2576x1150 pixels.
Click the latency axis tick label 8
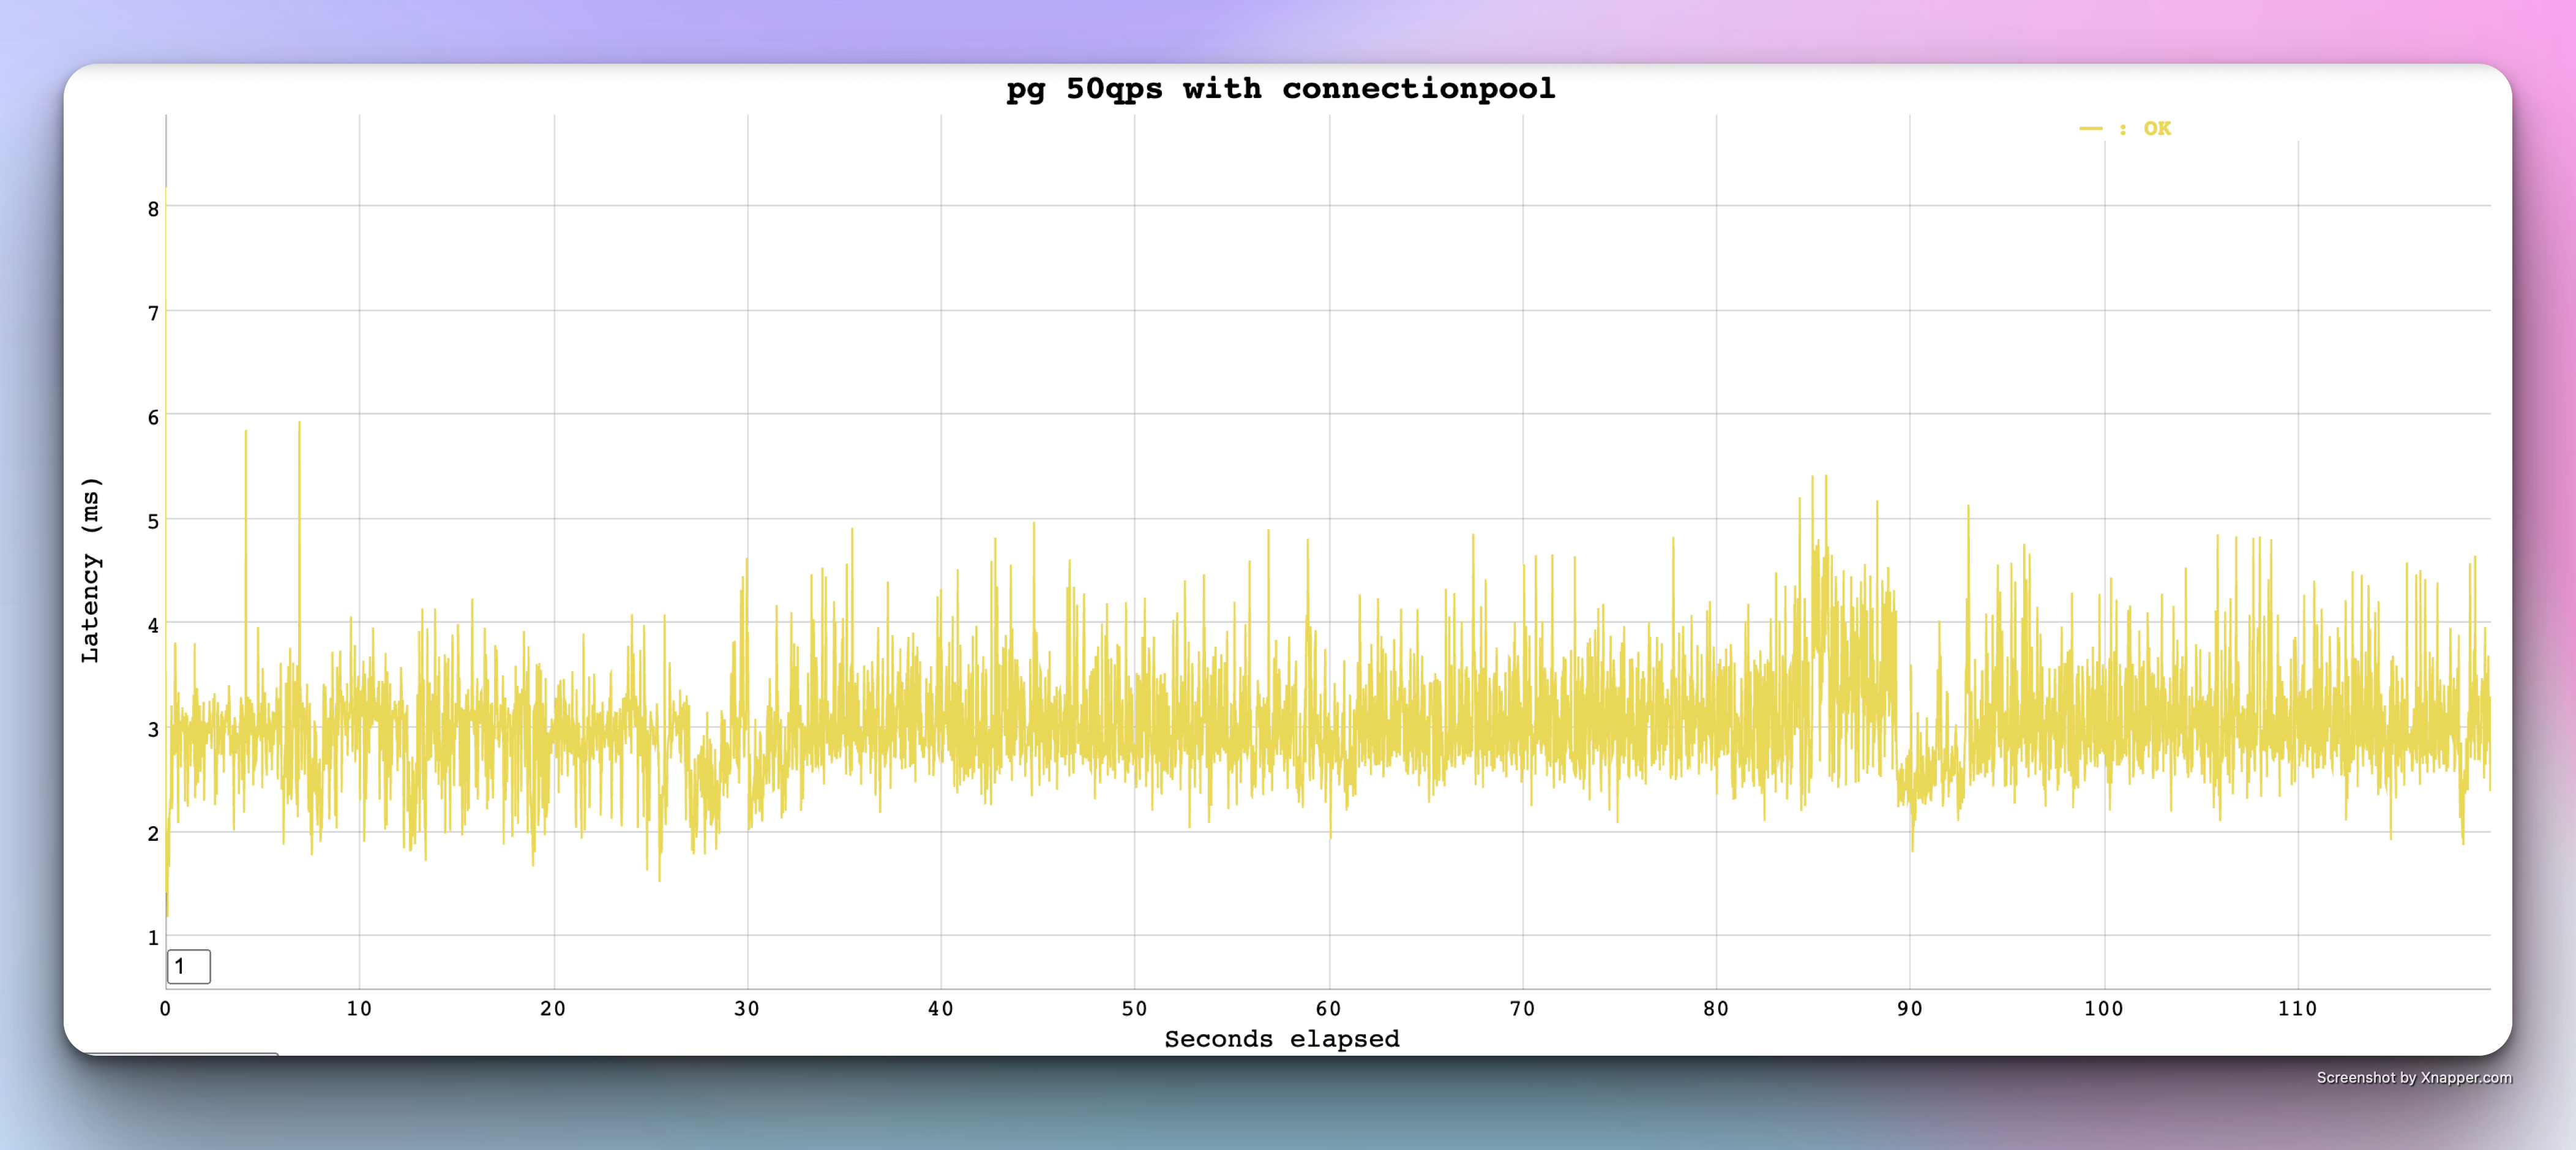pos(153,209)
